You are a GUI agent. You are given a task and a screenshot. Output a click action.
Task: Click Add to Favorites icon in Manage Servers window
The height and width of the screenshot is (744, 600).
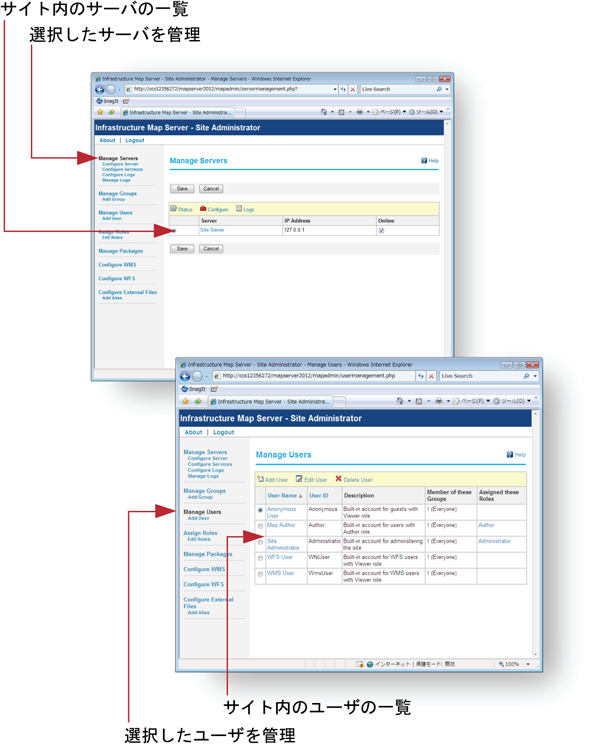111,112
